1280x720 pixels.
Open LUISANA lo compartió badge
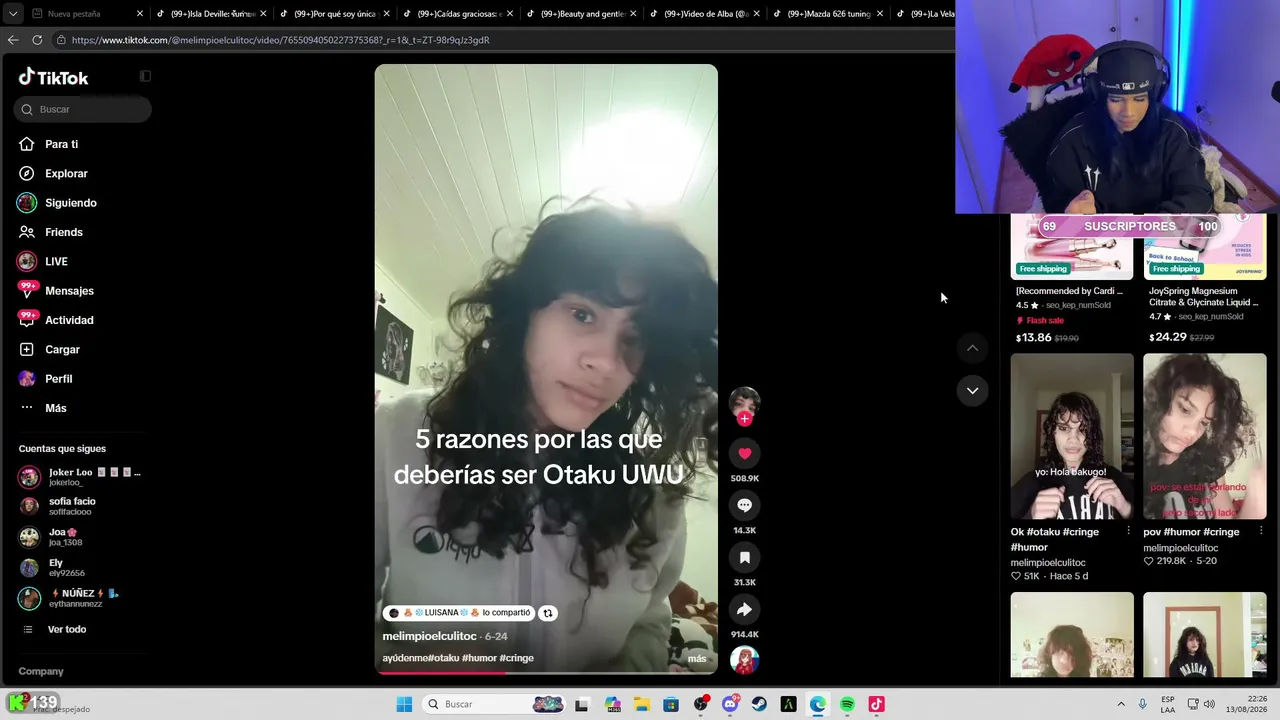coord(460,613)
